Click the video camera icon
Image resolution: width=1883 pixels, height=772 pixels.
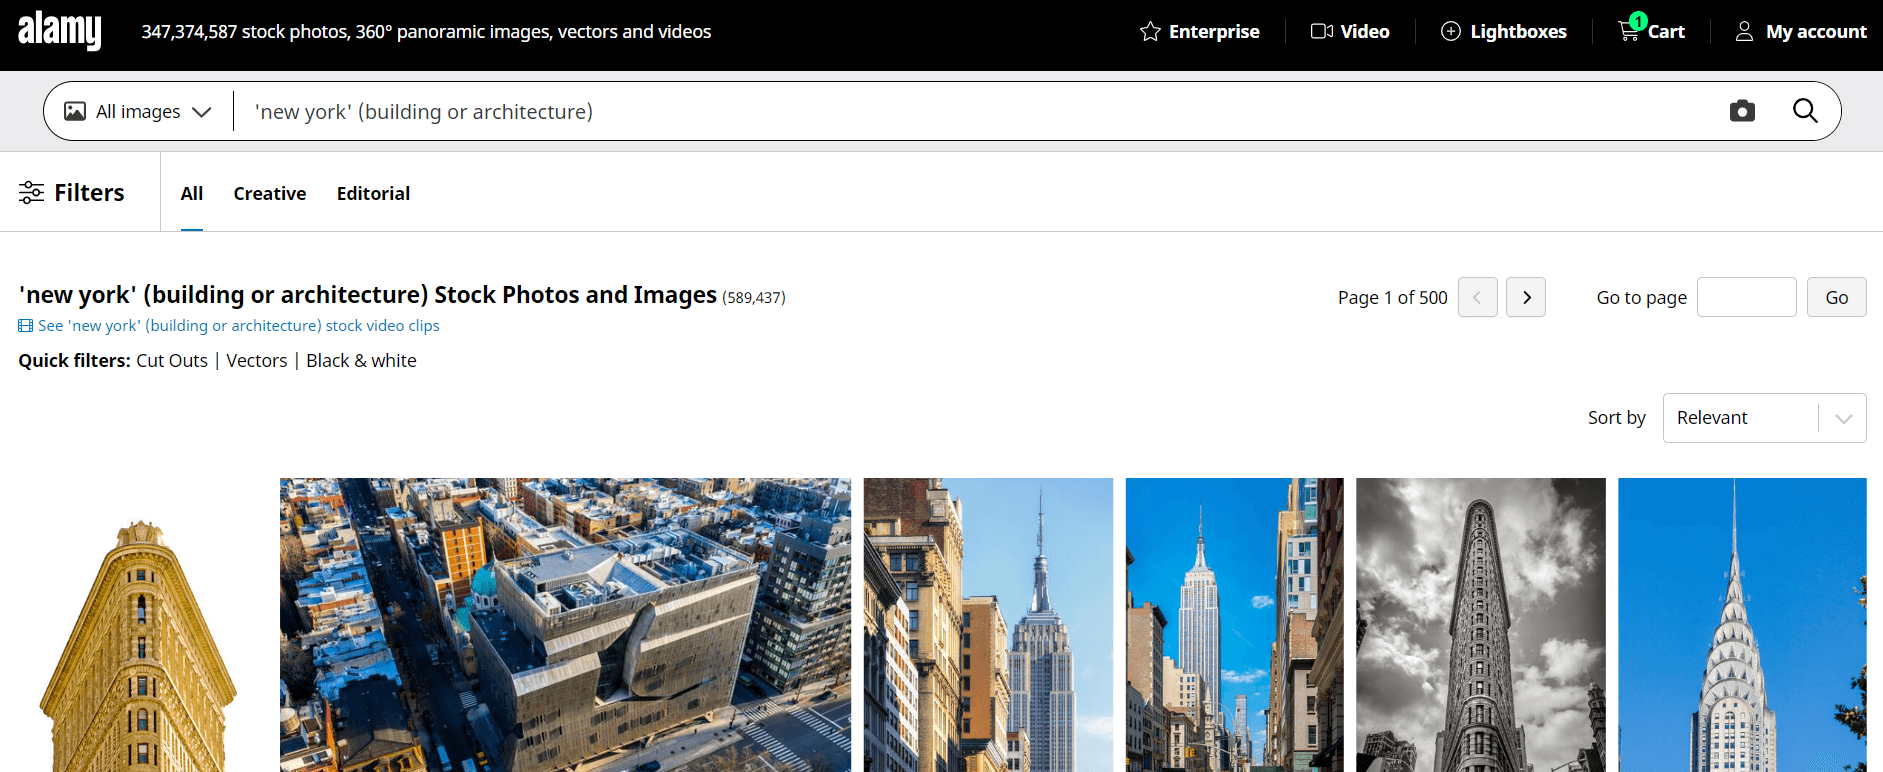pyautogui.click(x=1321, y=31)
